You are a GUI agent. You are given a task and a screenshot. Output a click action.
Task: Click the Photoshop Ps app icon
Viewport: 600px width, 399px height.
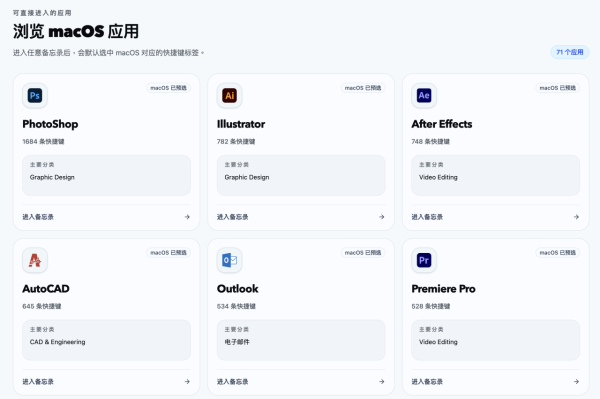point(35,96)
